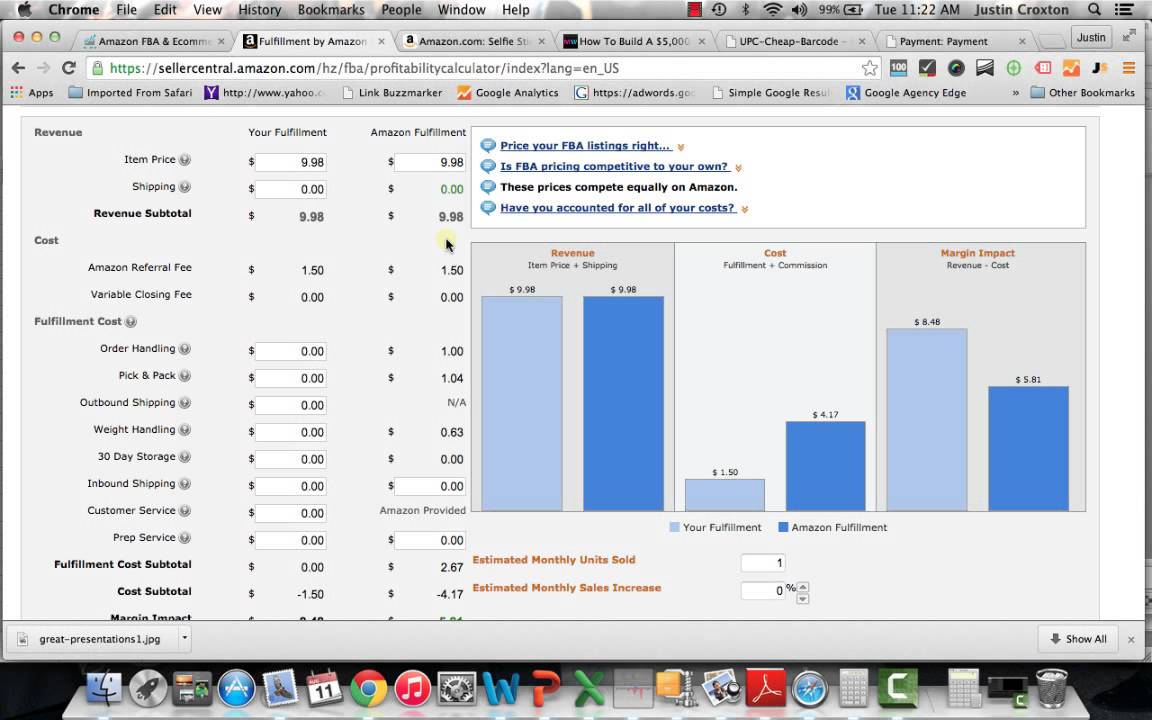Open Google Chrome in the Dock
1152x720 pixels.
pos(368,688)
